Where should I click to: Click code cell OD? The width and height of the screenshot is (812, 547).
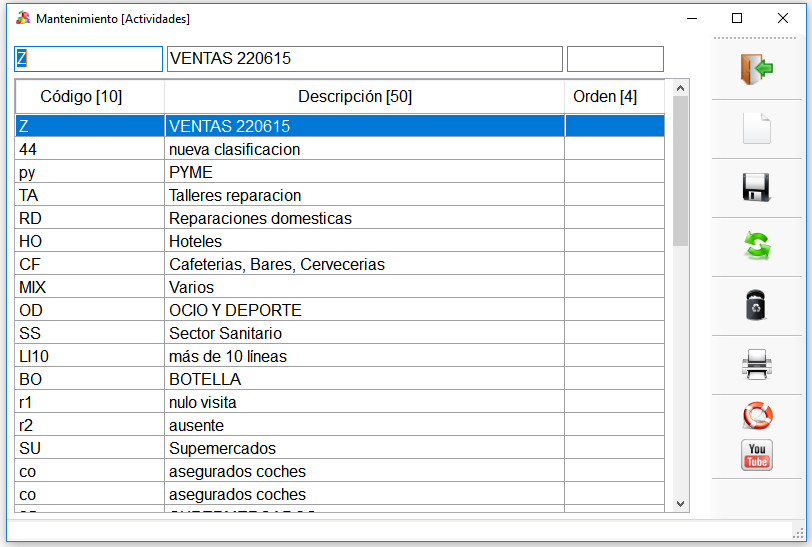(90, 310)
